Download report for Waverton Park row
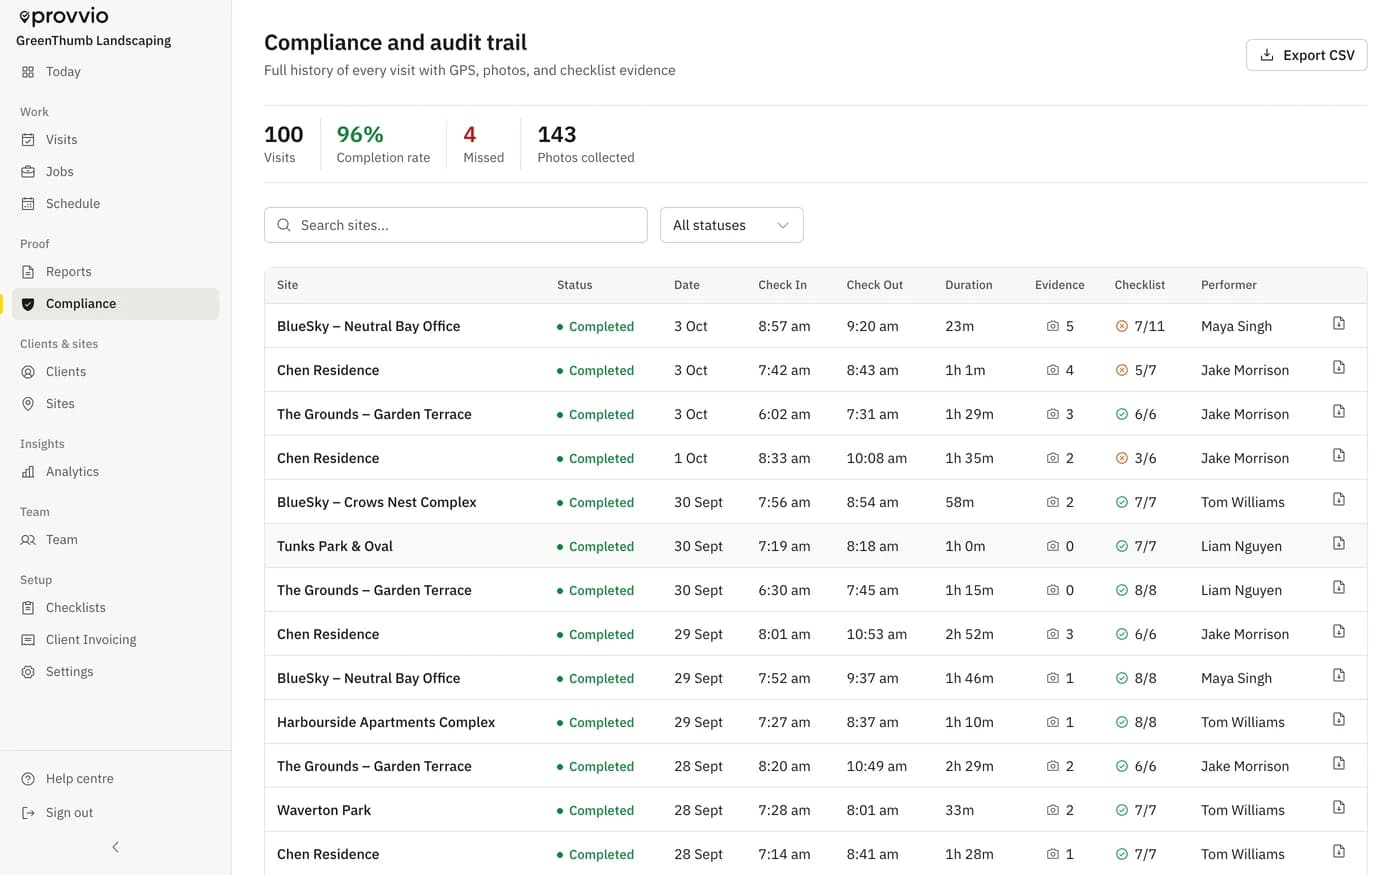Image resolution: width=1400 pixels, height=875 pixels. click(1339, 807)
